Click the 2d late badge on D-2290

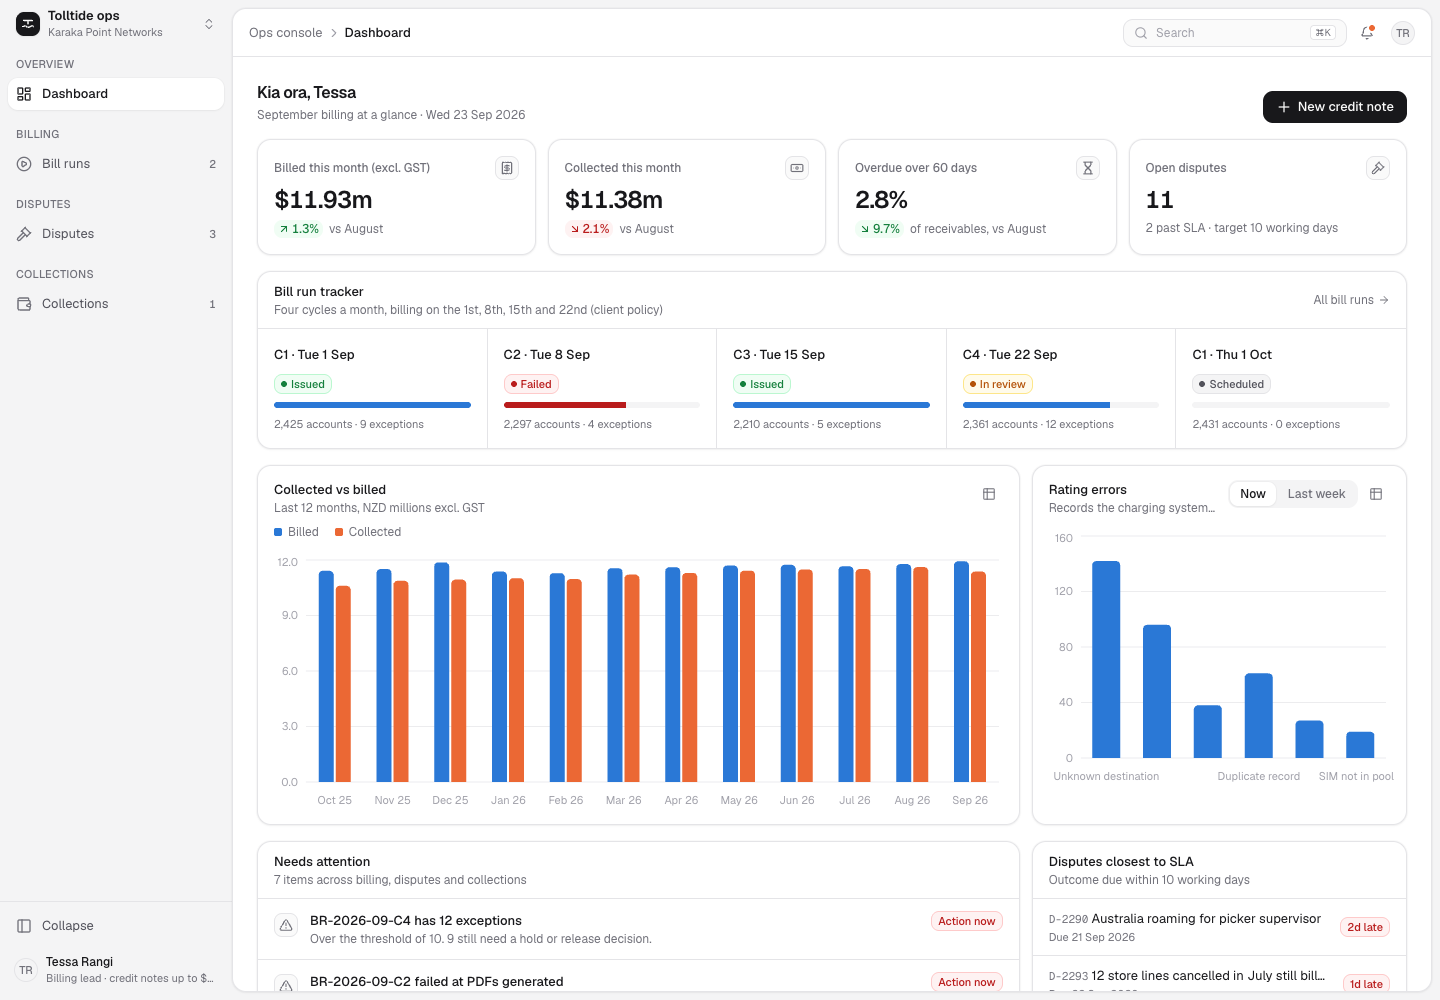click(x=1365, y=927)
